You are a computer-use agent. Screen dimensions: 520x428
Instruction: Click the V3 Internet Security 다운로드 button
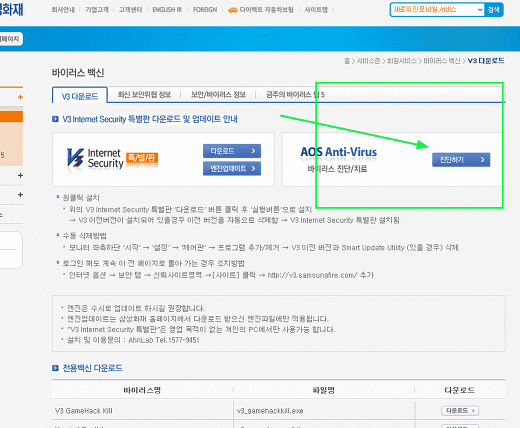pyautogui.click(x=232, y=151)
